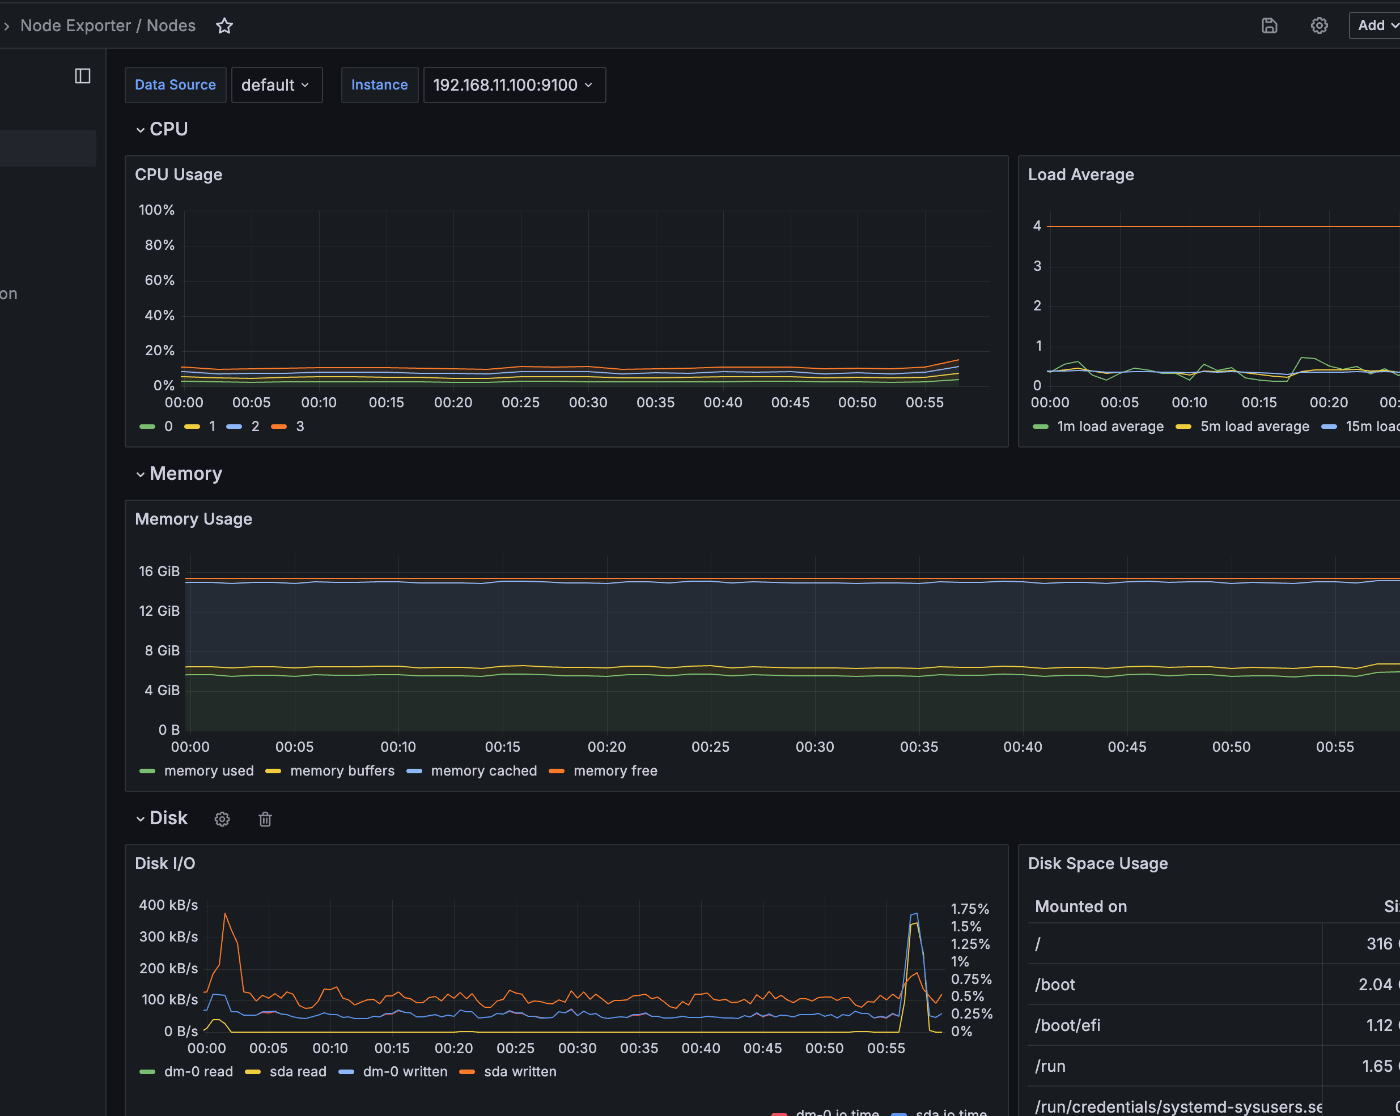Open the Load Average panel title

coord(1081,175)
